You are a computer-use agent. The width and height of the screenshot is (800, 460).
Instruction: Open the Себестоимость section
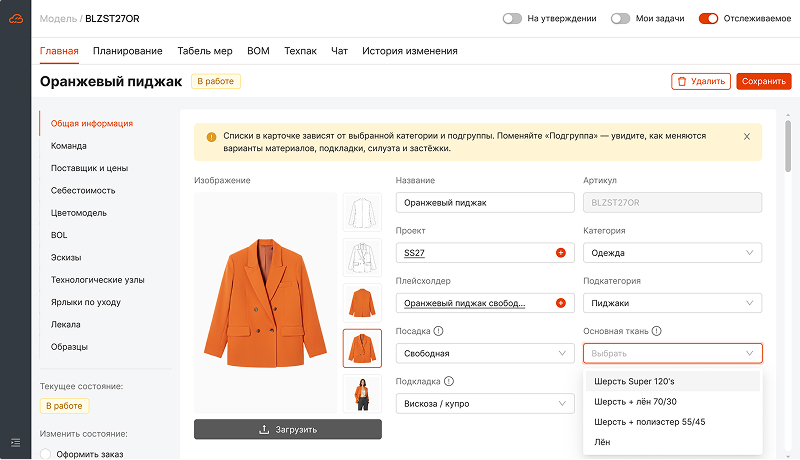83,191
